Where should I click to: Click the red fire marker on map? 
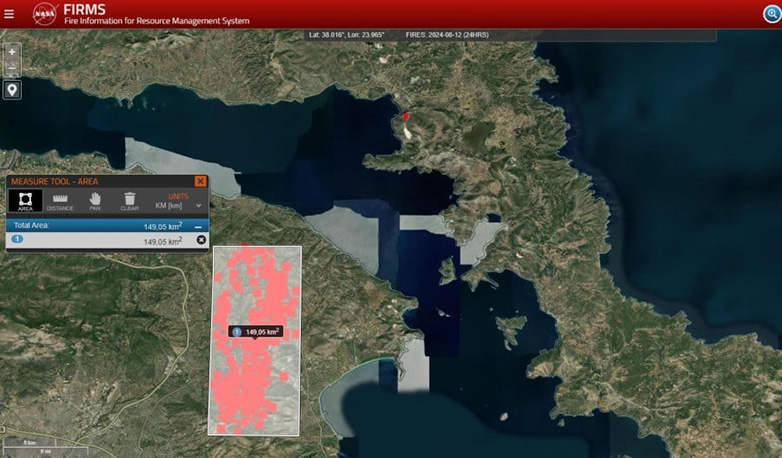click(406, 117)
